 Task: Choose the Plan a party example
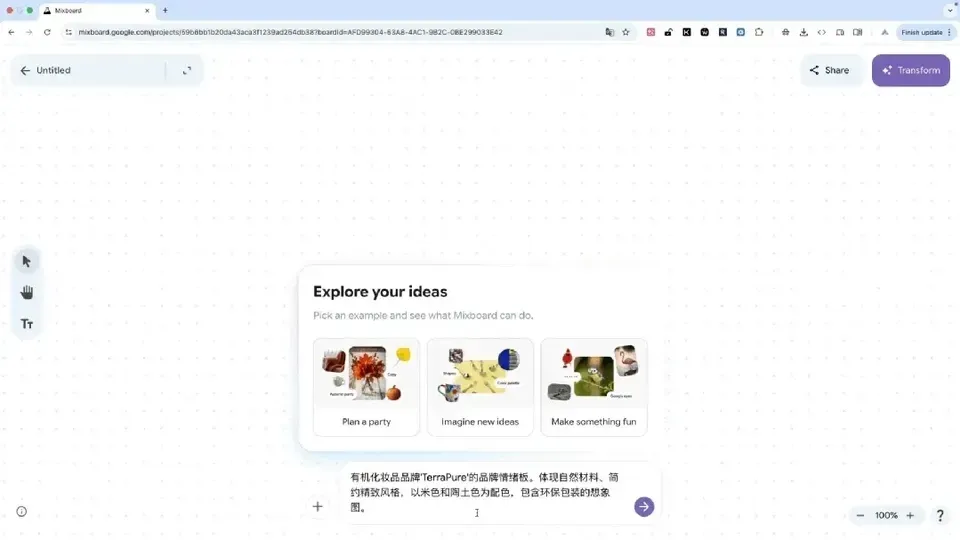(366, 387)
